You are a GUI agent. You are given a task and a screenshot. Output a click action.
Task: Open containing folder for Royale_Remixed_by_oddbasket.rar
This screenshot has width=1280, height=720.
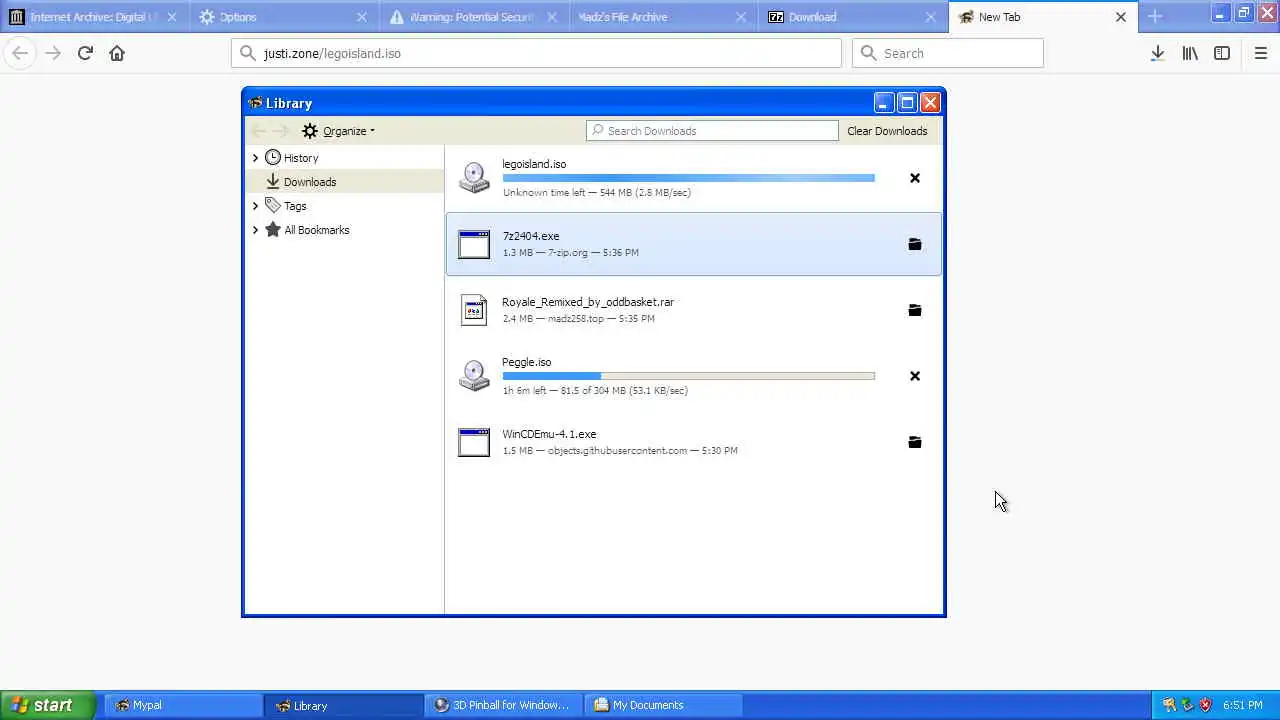[x=914, y=310]
